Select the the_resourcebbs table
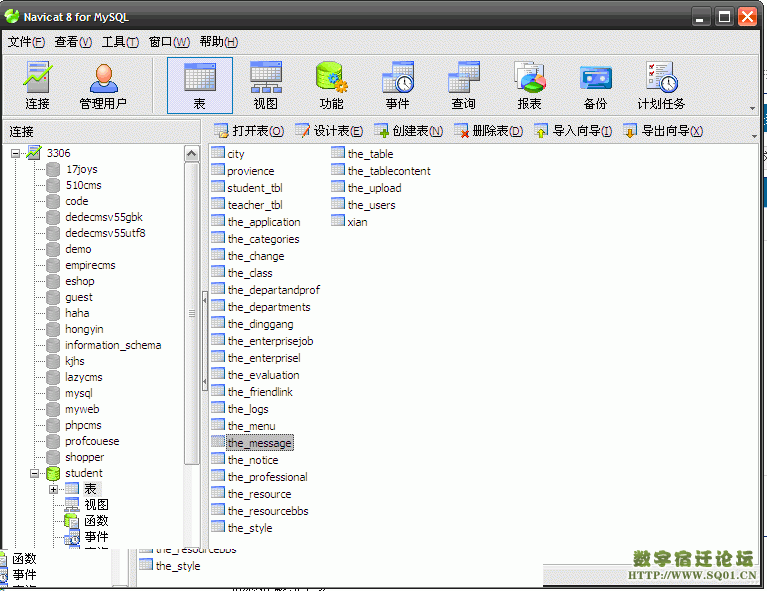Image resolution: width=767 pixels, height=591 pixels. [268, 511]
